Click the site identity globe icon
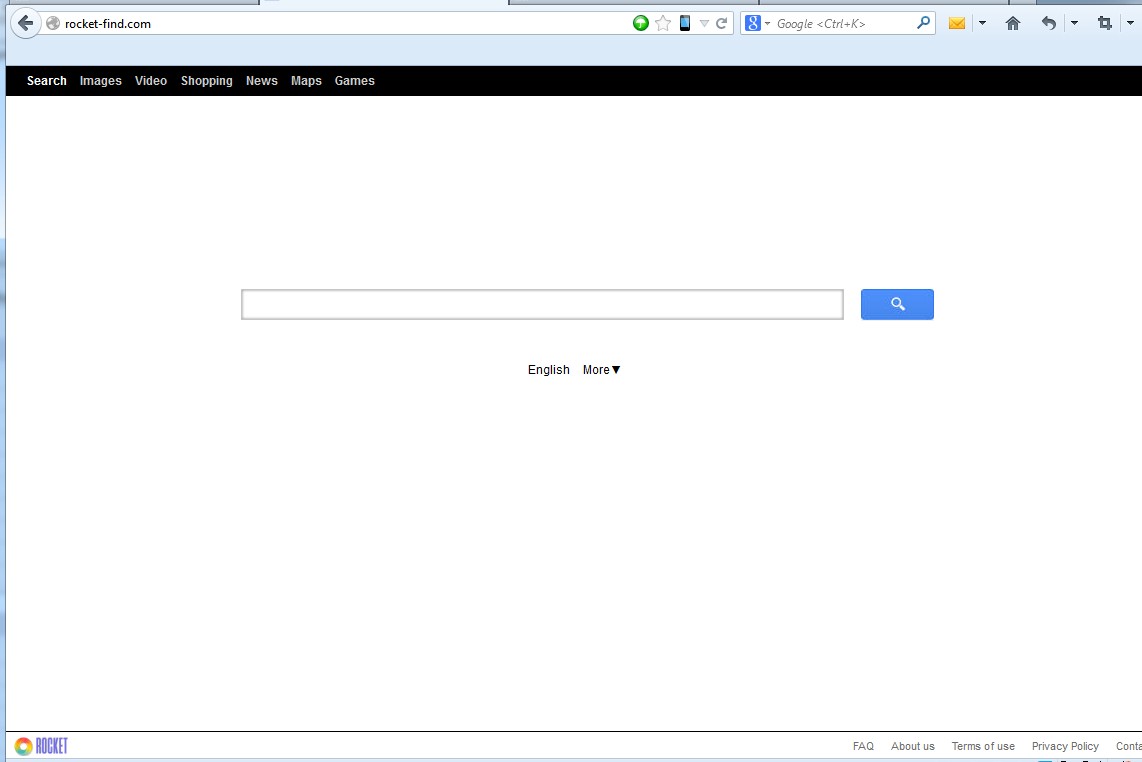This screenshot has width=1142, height=762. pos(52,23)
